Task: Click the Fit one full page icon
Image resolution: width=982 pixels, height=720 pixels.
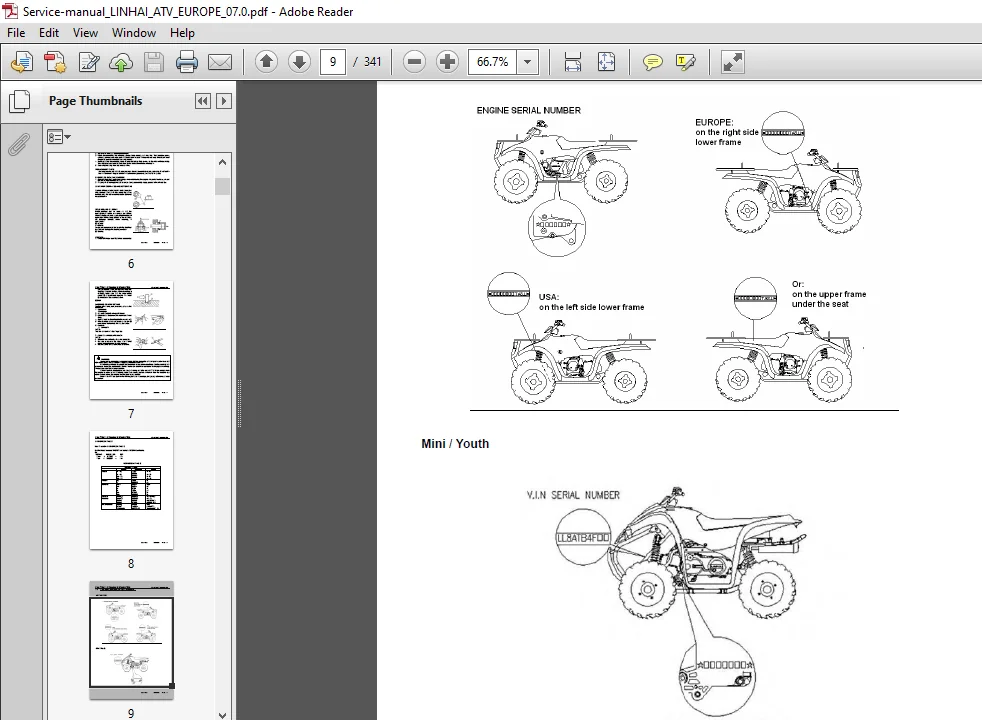Action: [606, 62]
